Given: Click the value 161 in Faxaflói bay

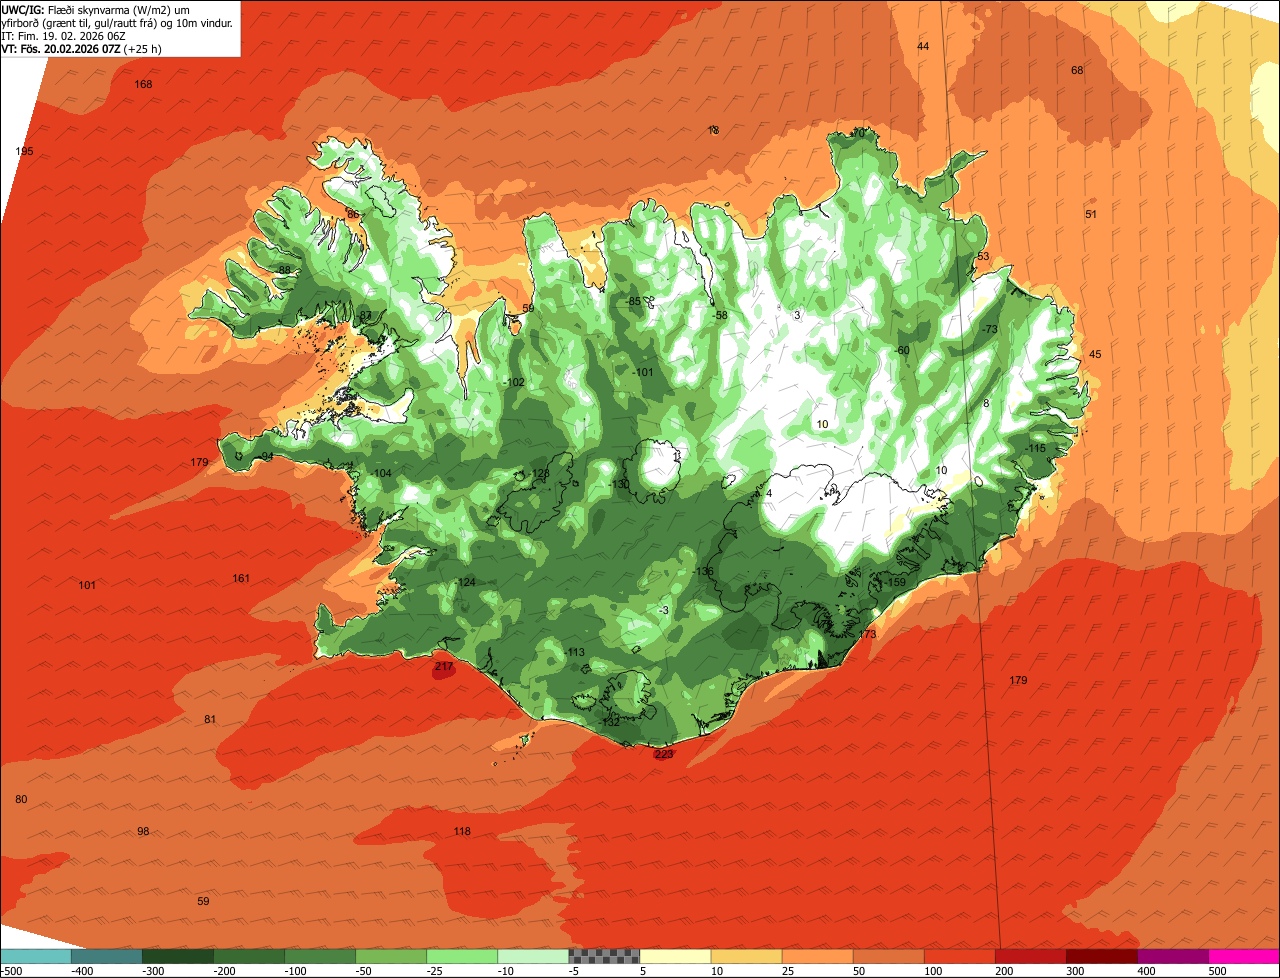Looking at the screenshot, I should pyautogui.click(x=241, y=578).
